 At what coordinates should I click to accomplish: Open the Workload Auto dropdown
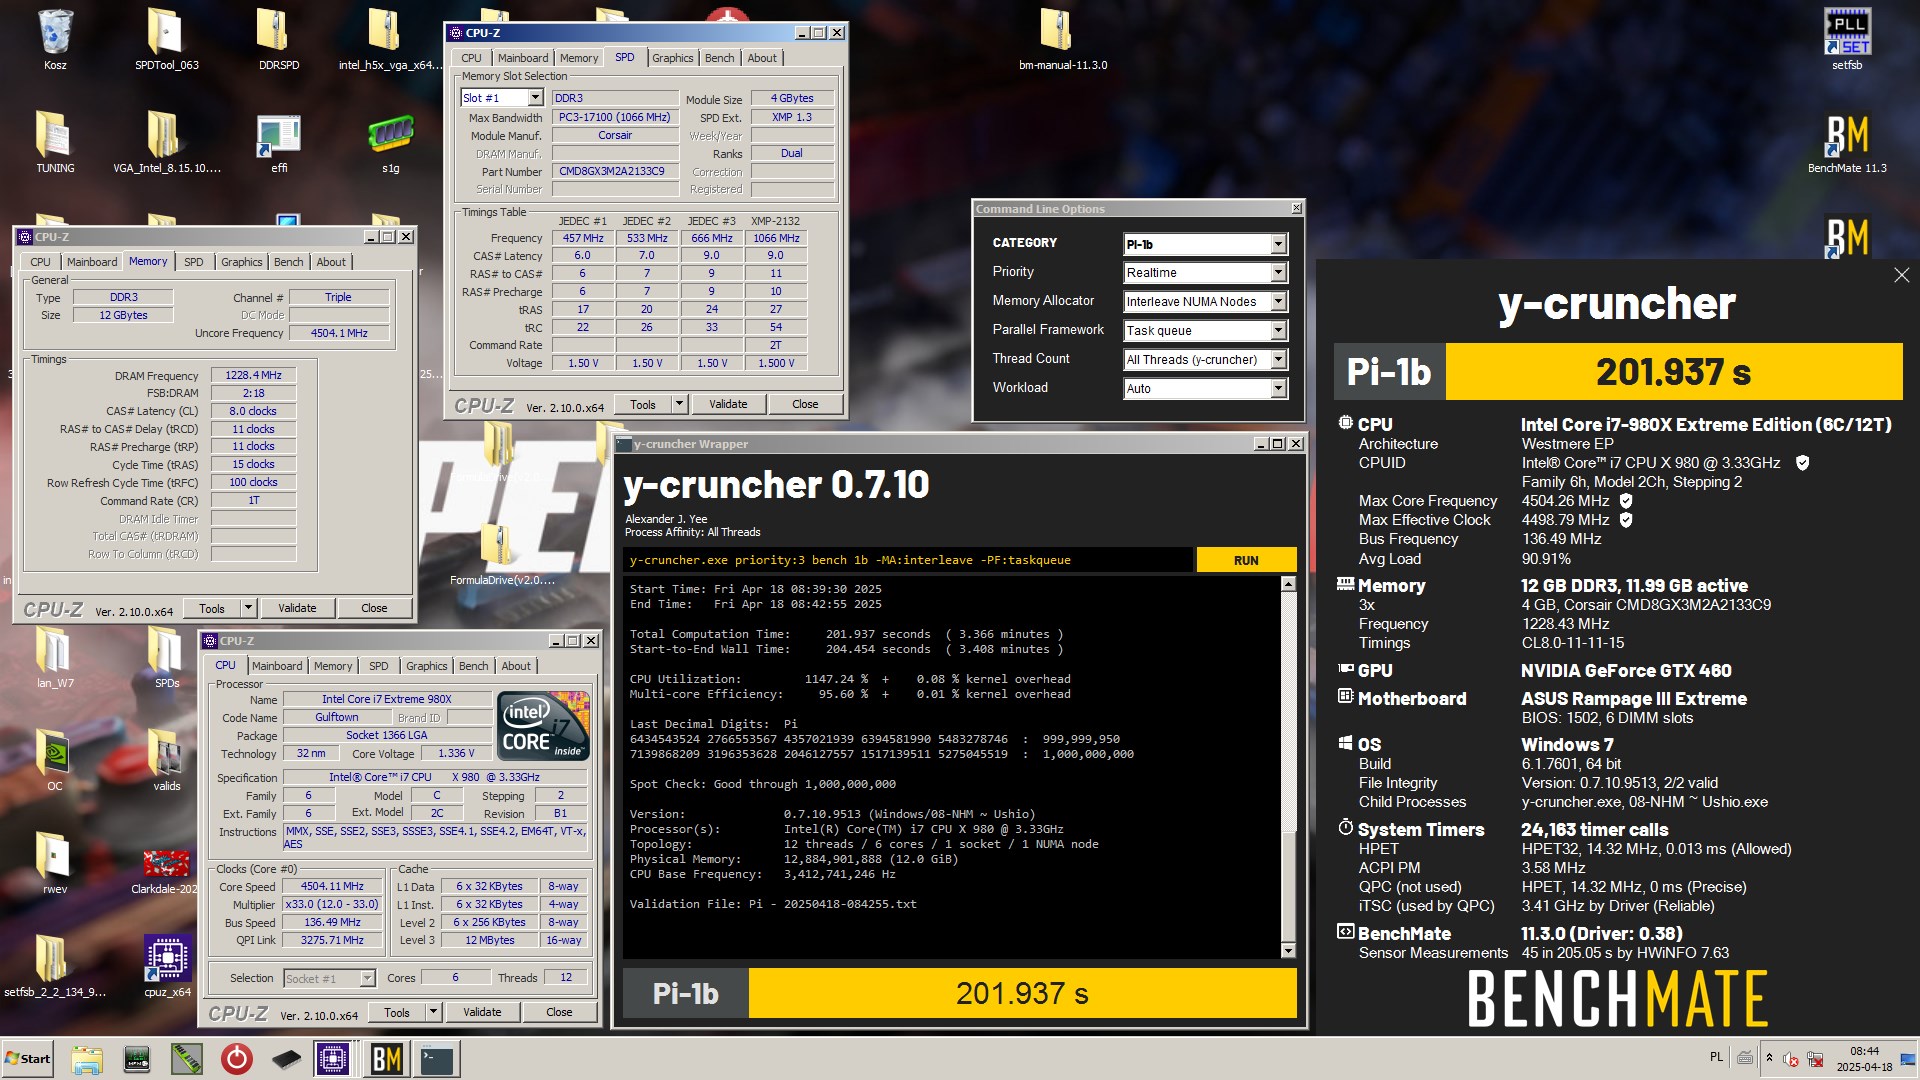[x=1278, y=389]
